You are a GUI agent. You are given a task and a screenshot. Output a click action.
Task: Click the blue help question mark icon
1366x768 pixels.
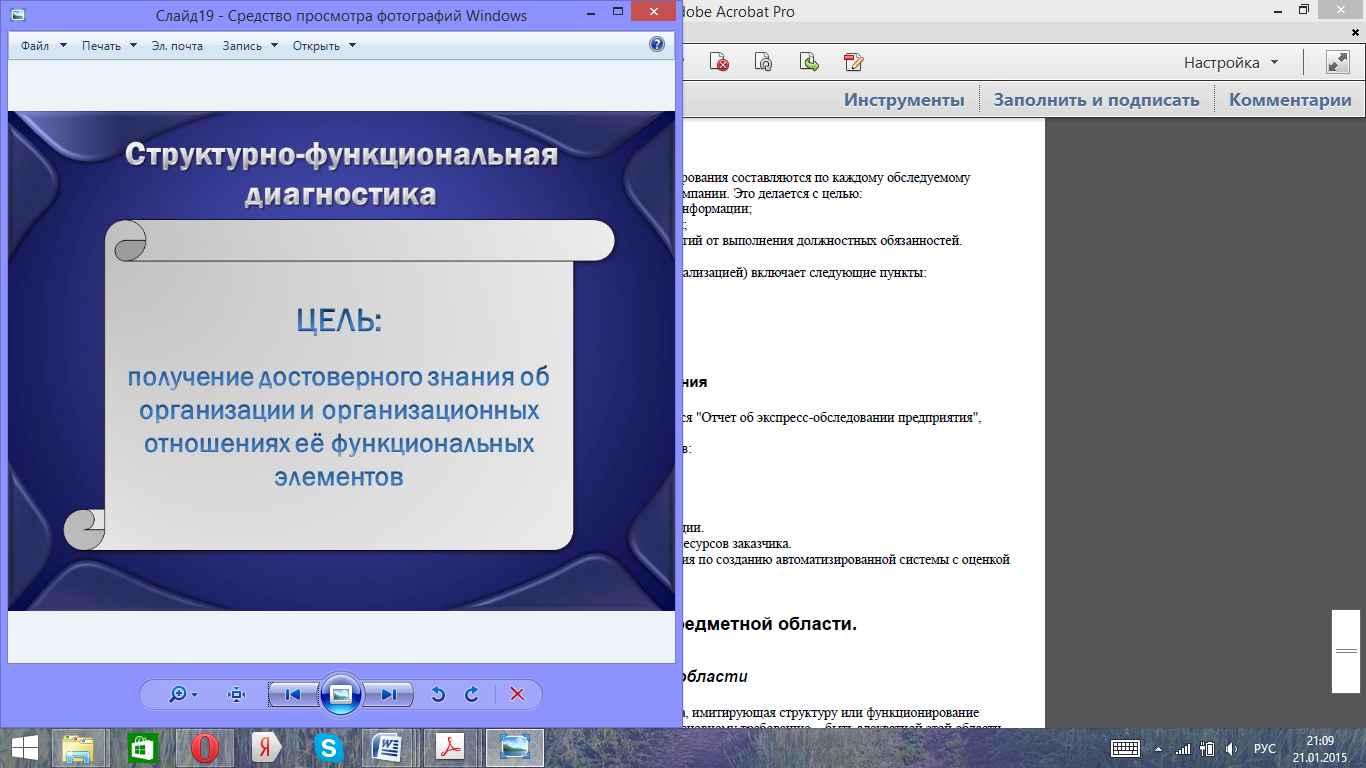pyautogui.click(x=657, y=44)
